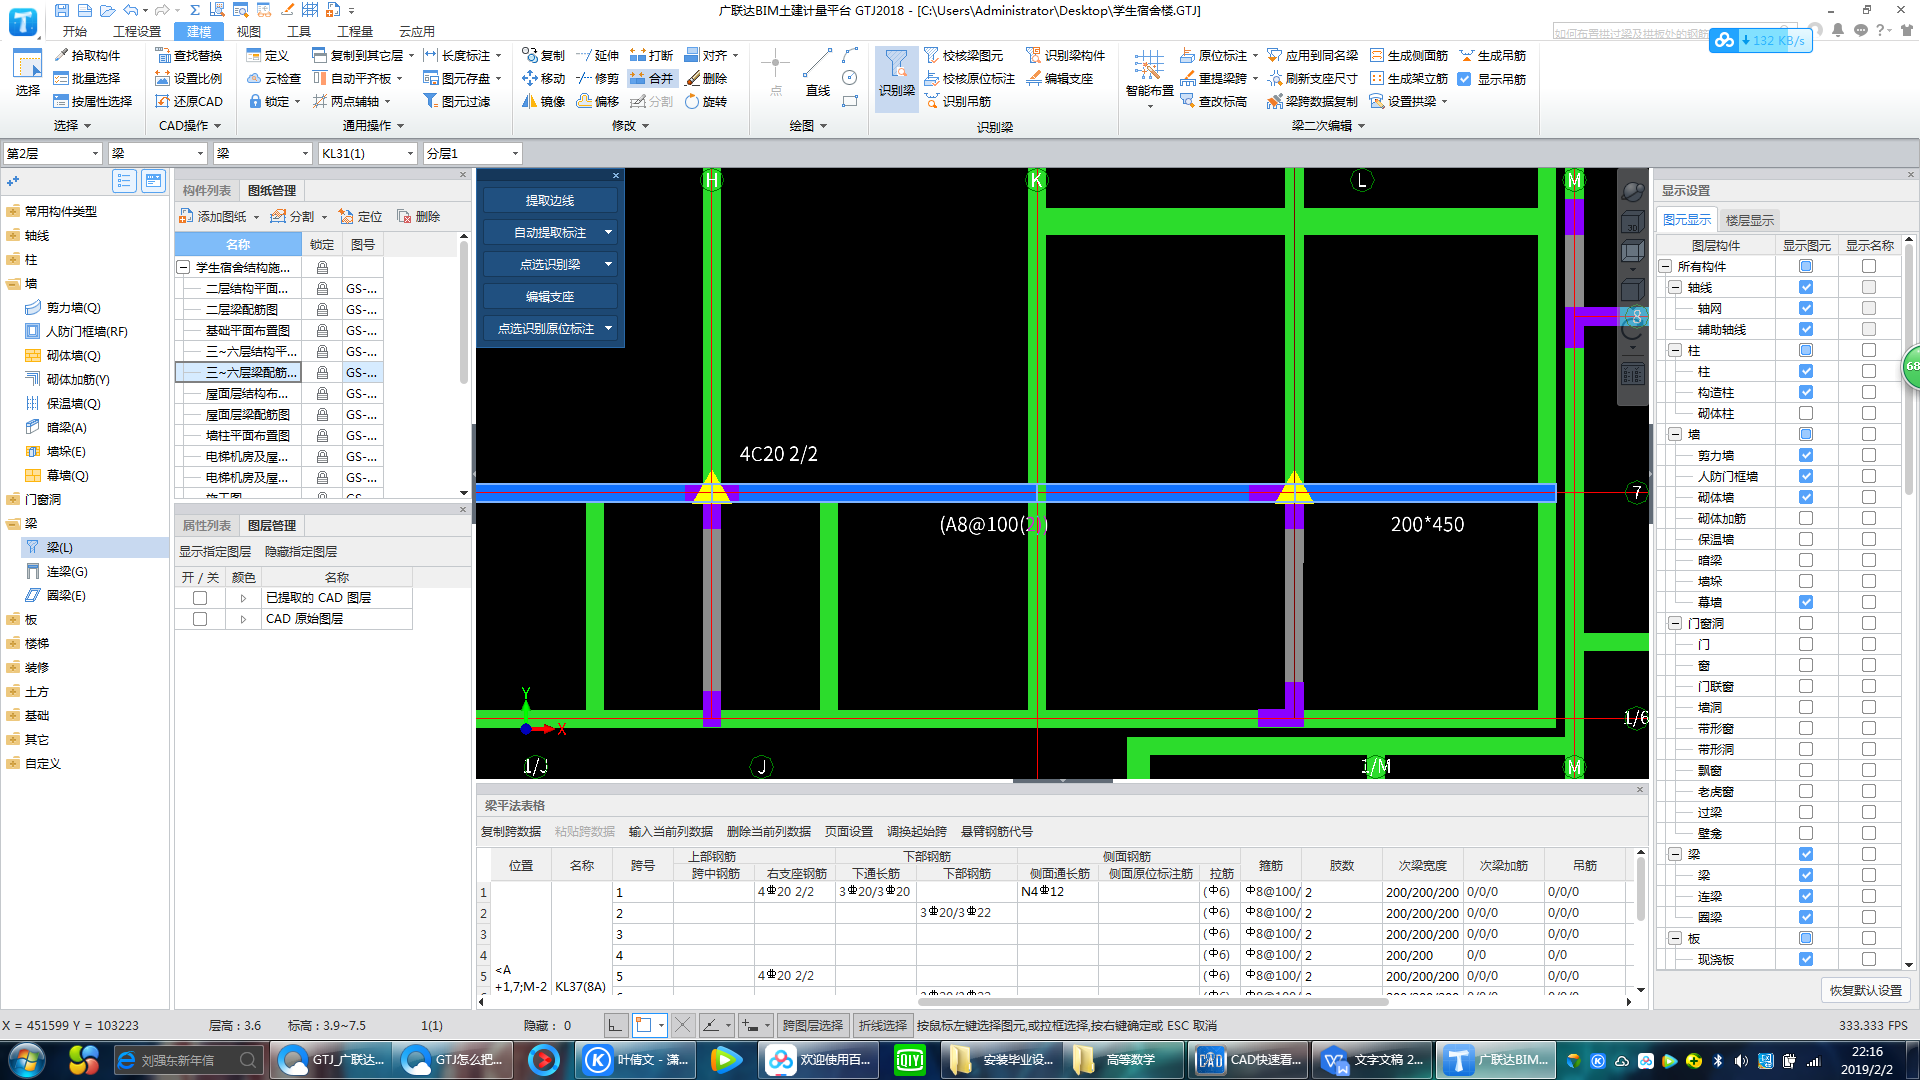The height and width of the screenshot is (1080, 1920).
Task: Toggle 显示图元 checkbox for 构造柱
Action: click(x=1806, y=392)
